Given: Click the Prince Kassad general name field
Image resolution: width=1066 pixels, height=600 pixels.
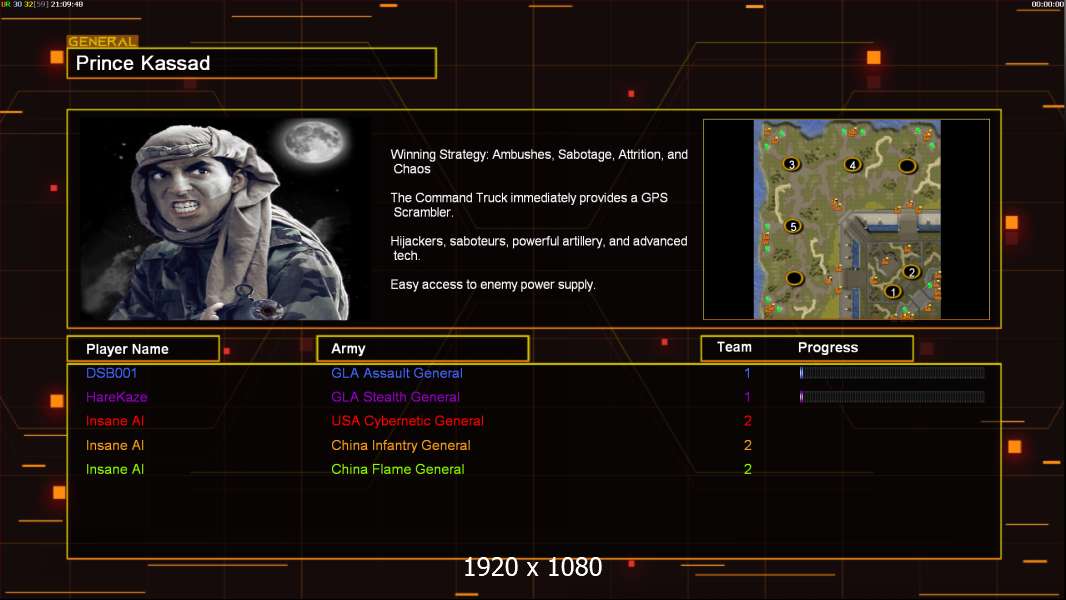Looking at the screenshot, I should [x=251, y=64].
